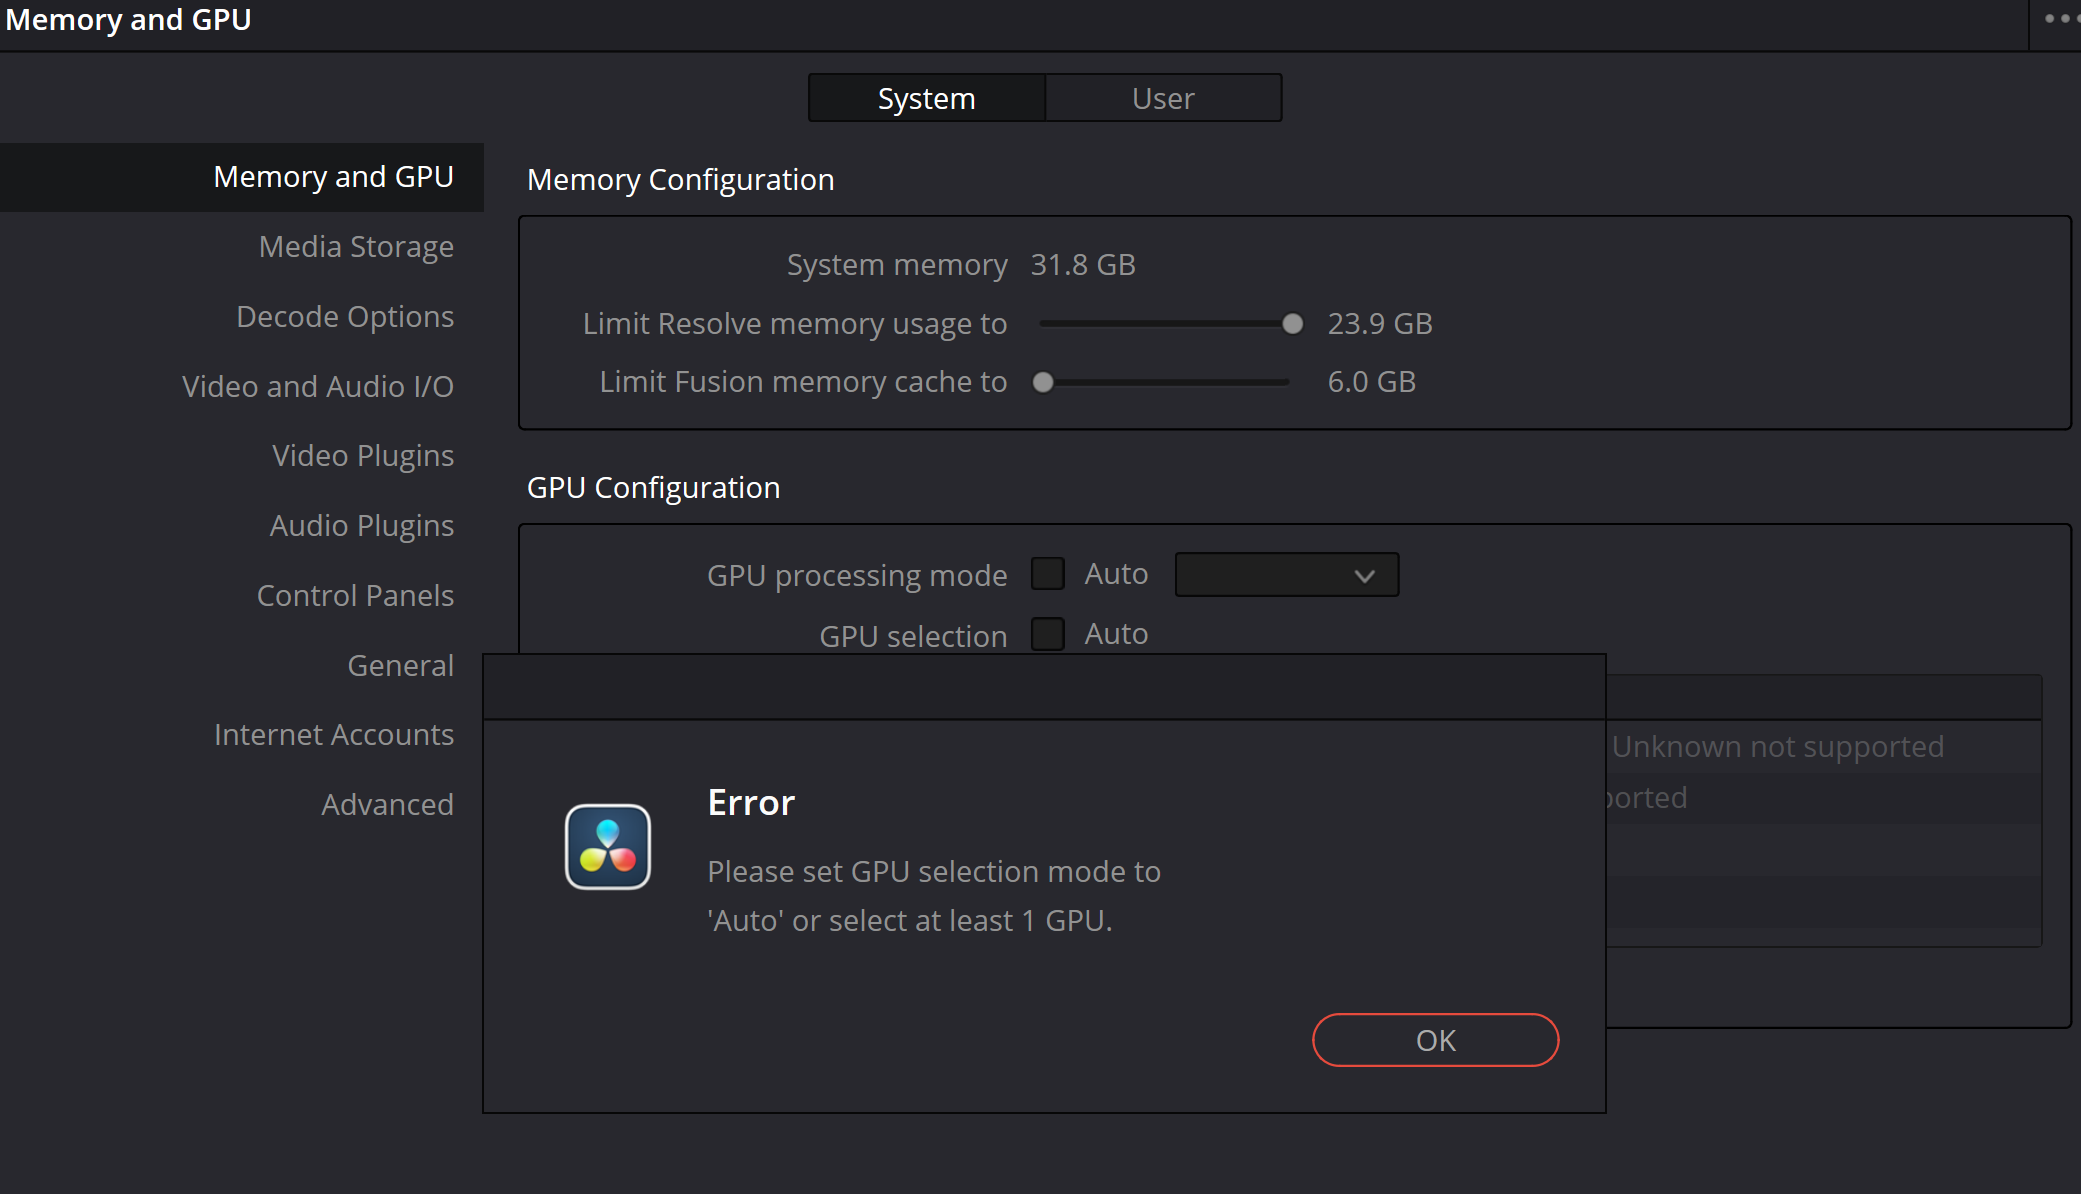Click the DaVinci Resolve logo icon in the error dialog
Screen dimensions: 2081x1194
607,847
